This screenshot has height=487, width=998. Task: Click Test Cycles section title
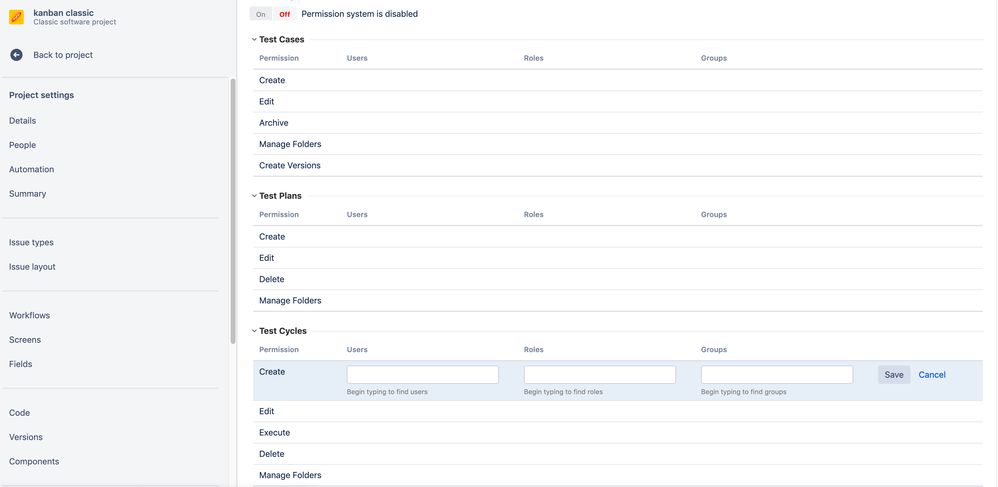(283, 331)
